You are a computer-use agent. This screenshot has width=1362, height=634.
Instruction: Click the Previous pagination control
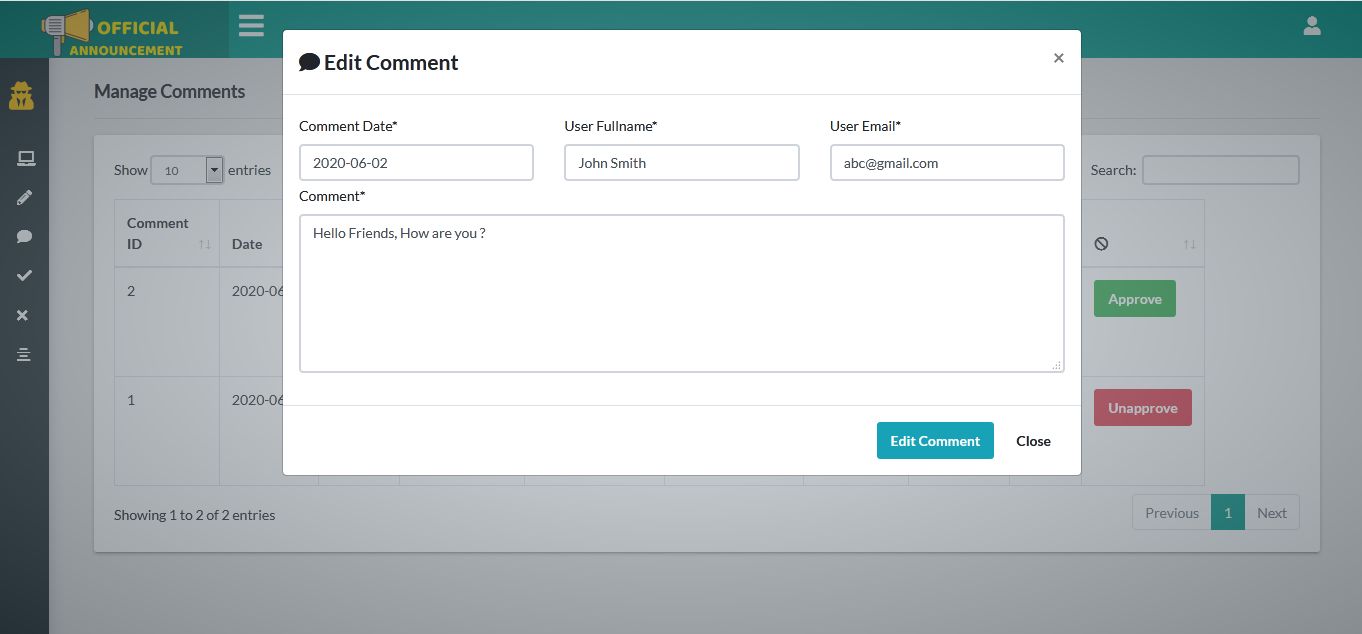(1170, 512)
